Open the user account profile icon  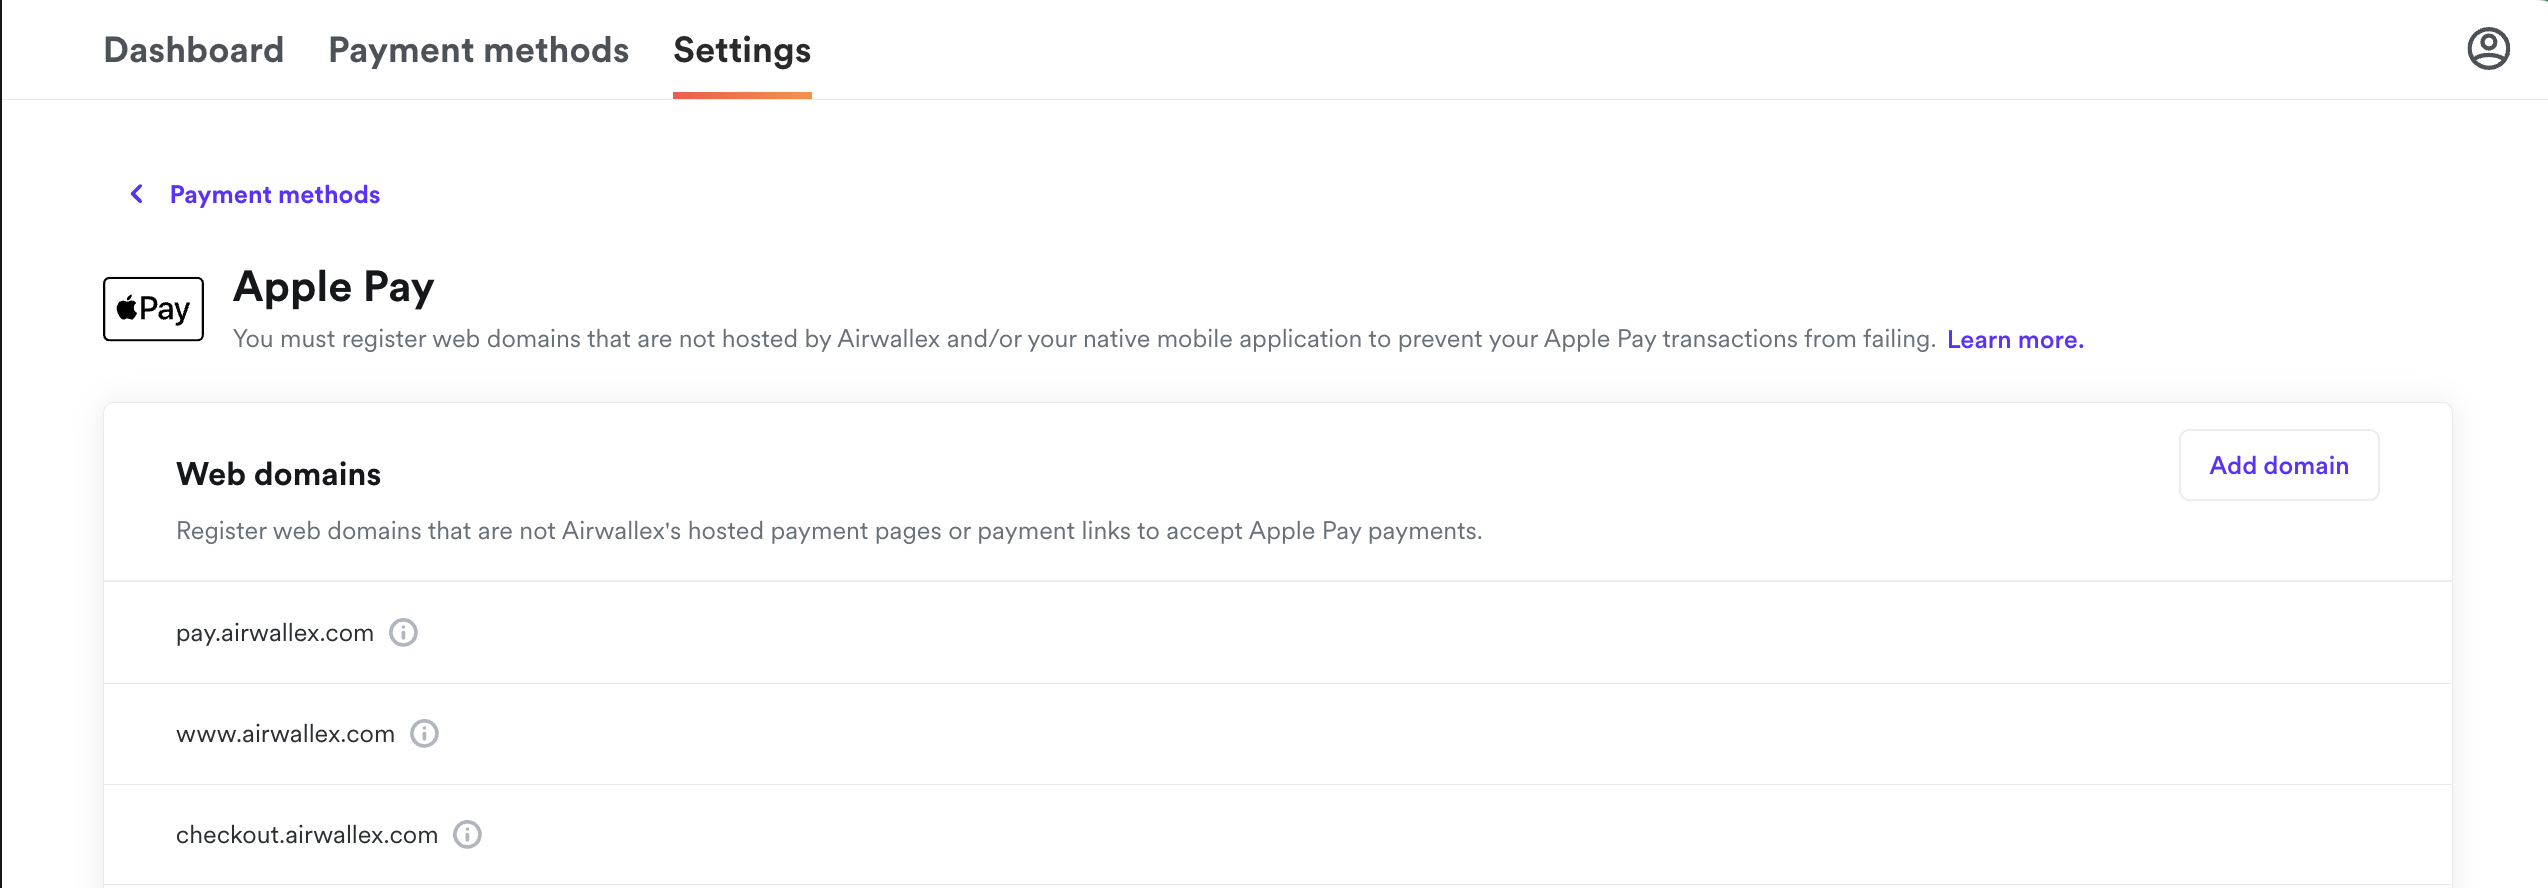click(2488, 49)
